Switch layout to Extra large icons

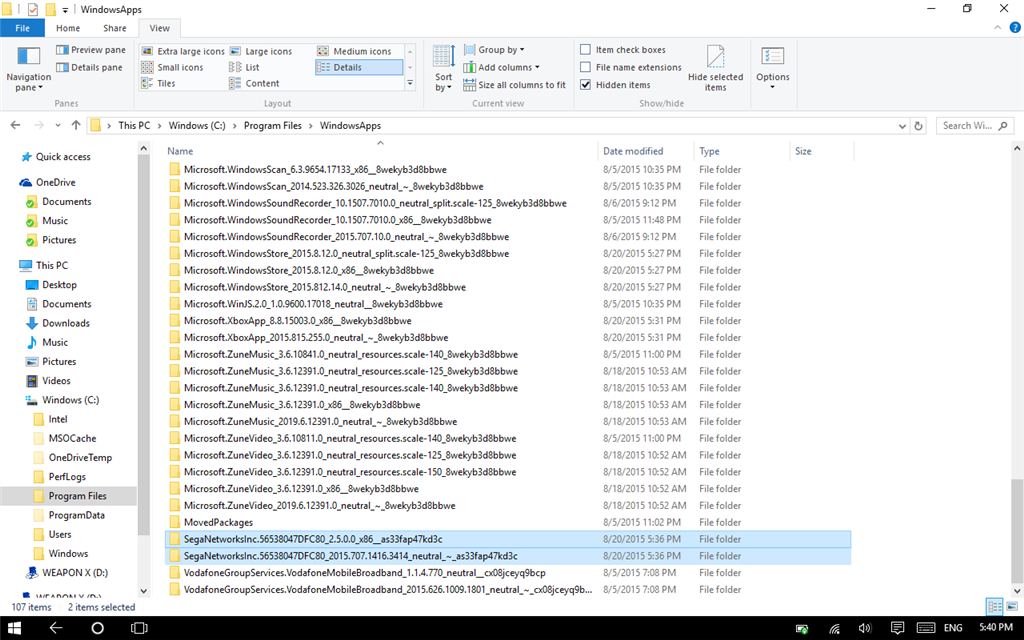coord(184,51)
